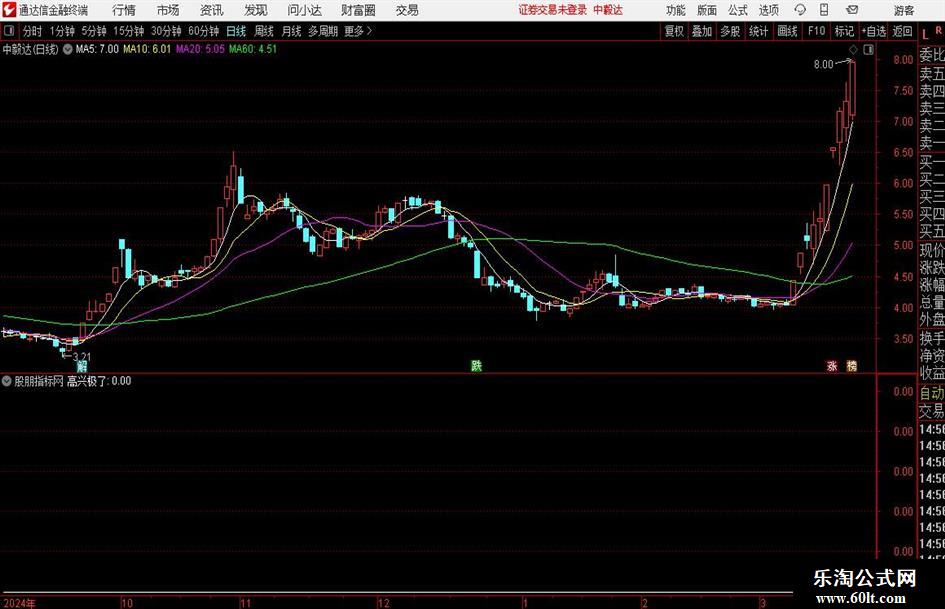Image resolution: width=945 pixels, height=609 pixels.
Task: Click the R tab in right sidebar
Action: click(x=938, y=30)
